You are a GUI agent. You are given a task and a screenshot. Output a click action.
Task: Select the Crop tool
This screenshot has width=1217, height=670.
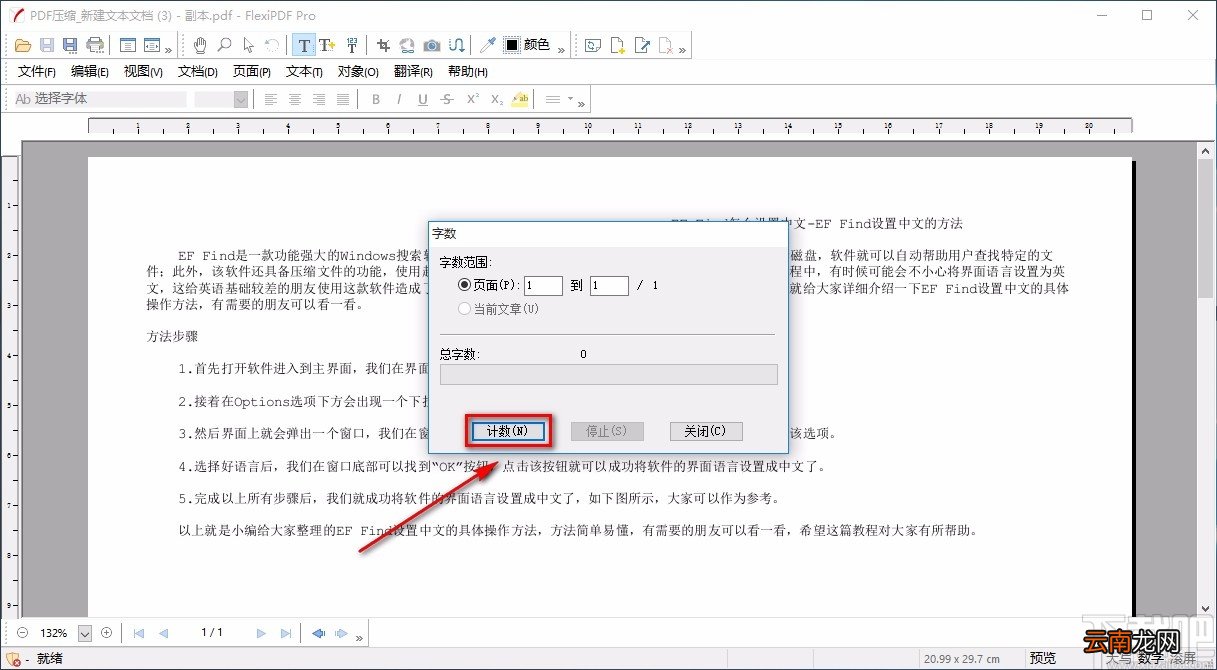coord(383,45)
